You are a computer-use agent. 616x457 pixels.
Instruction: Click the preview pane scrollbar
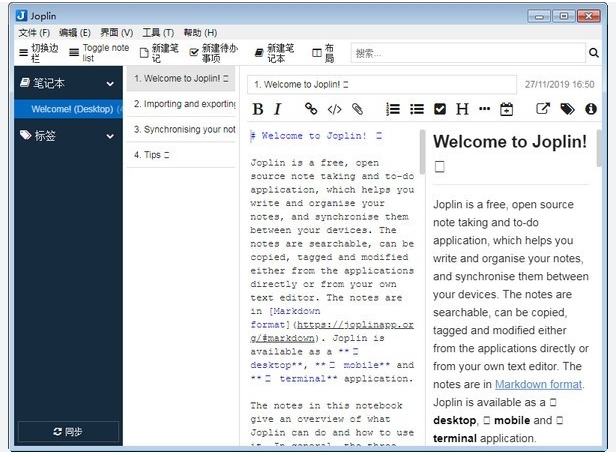599,149
